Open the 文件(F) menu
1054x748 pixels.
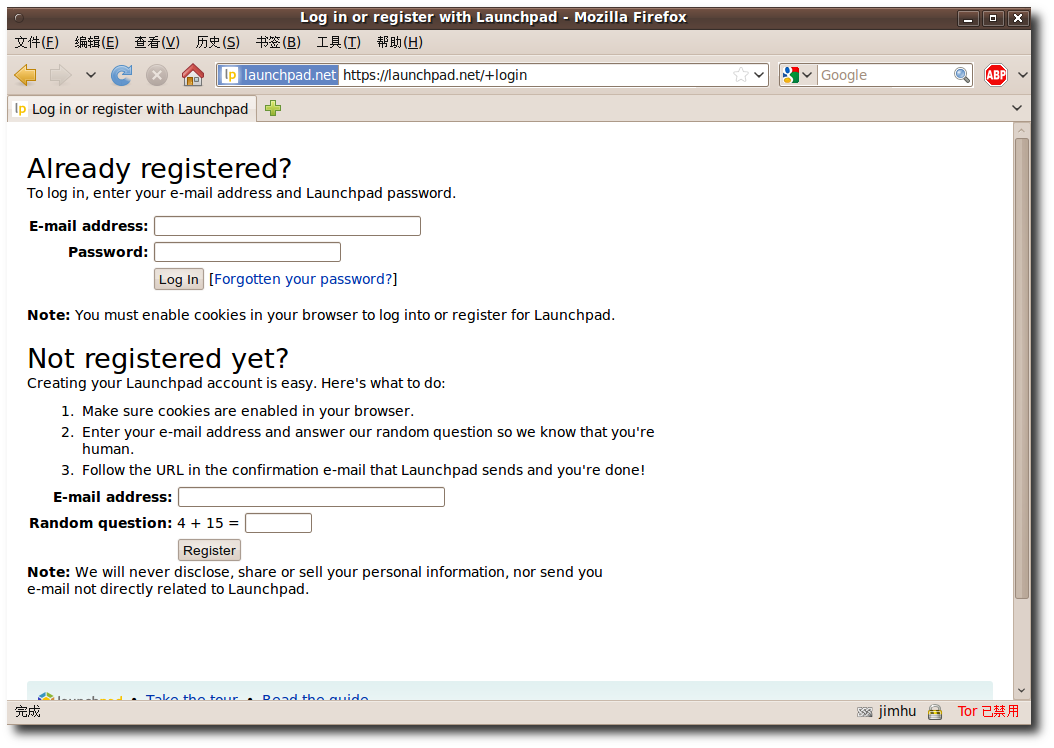point(37,42)
